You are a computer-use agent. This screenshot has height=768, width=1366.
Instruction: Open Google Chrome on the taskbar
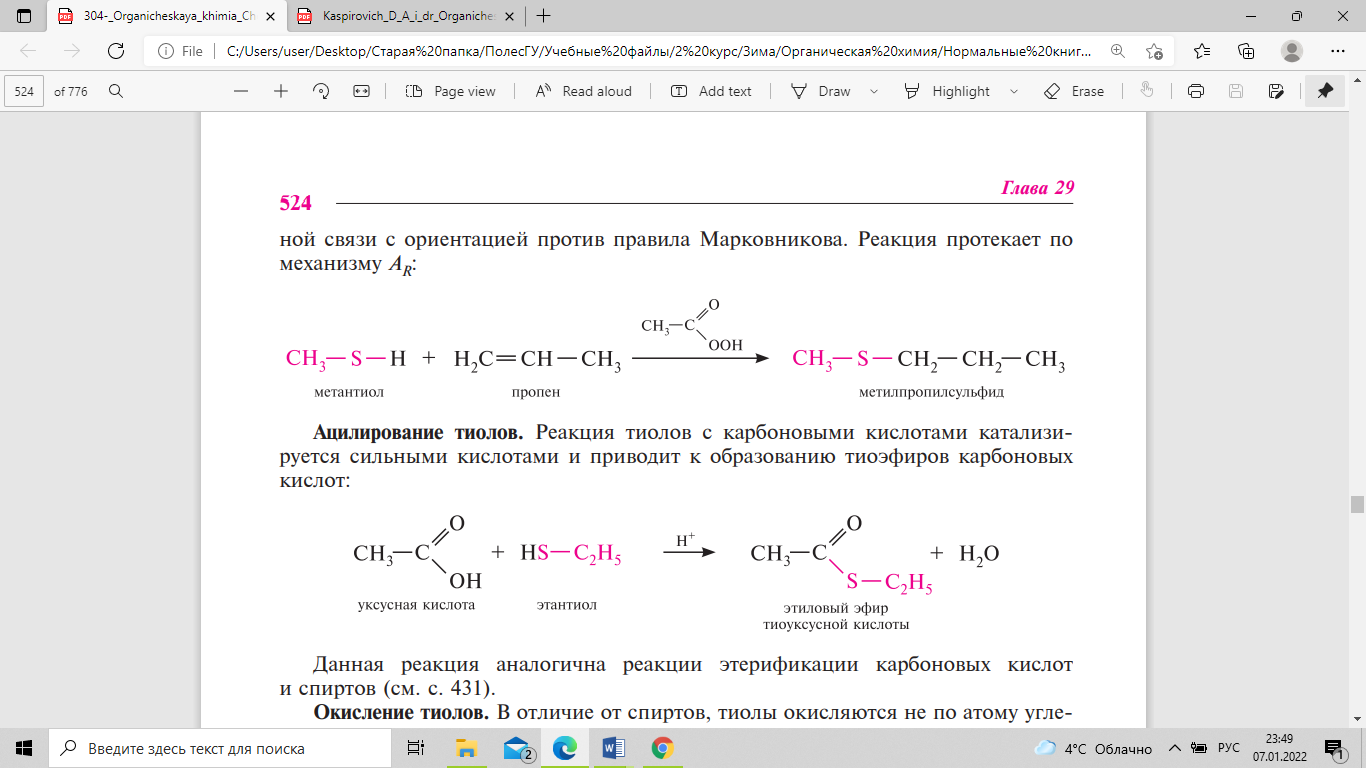(662, 748)
